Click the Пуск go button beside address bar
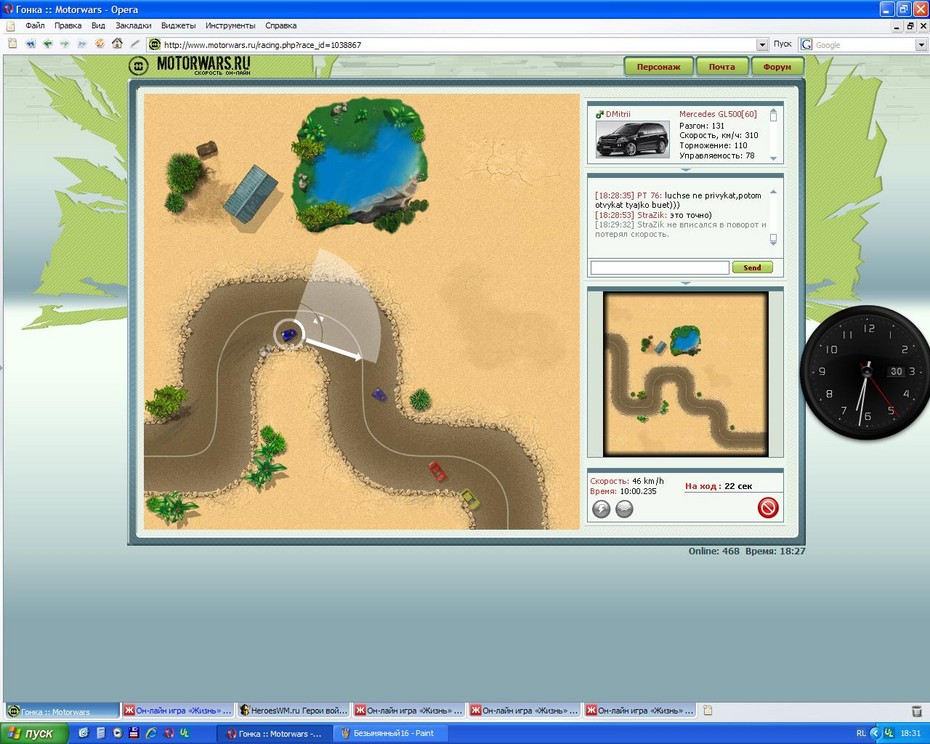930x744 pixels. pyautogui.click(x=782, y=44)
